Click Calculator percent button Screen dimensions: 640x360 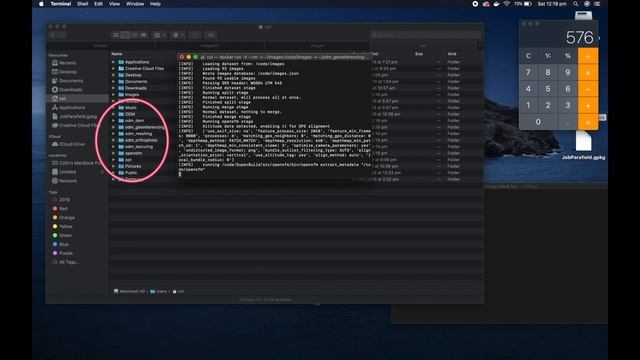(x=567, y=56)
